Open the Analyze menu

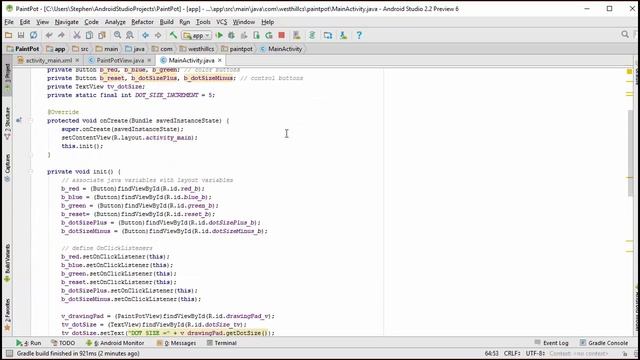point(115,22)
